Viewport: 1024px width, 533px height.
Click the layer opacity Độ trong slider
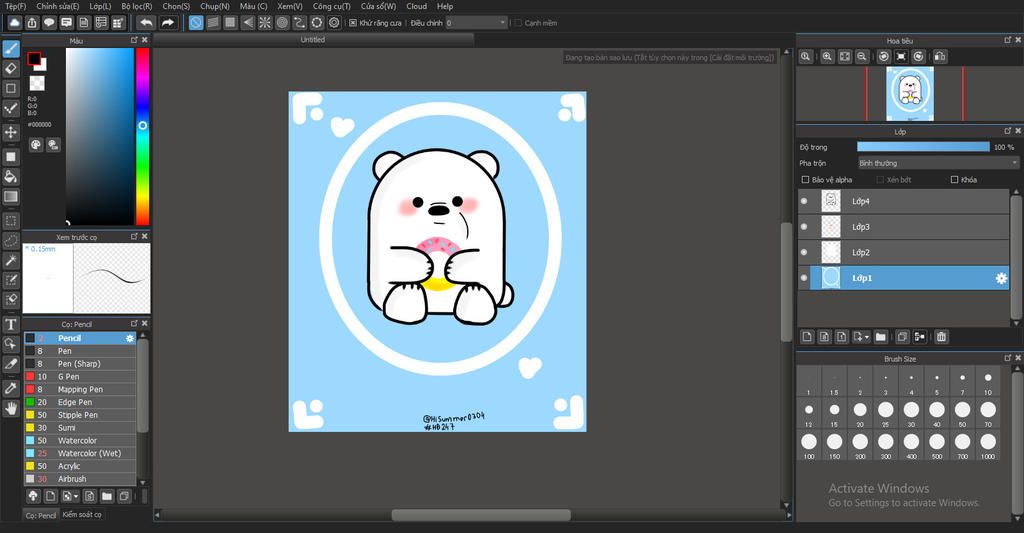pos(923,148)
